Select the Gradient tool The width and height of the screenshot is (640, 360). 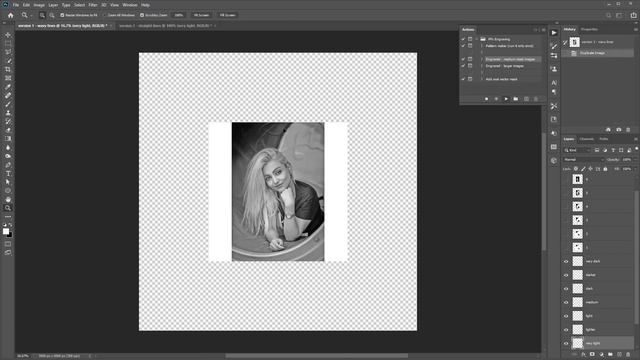click(8, 139)
